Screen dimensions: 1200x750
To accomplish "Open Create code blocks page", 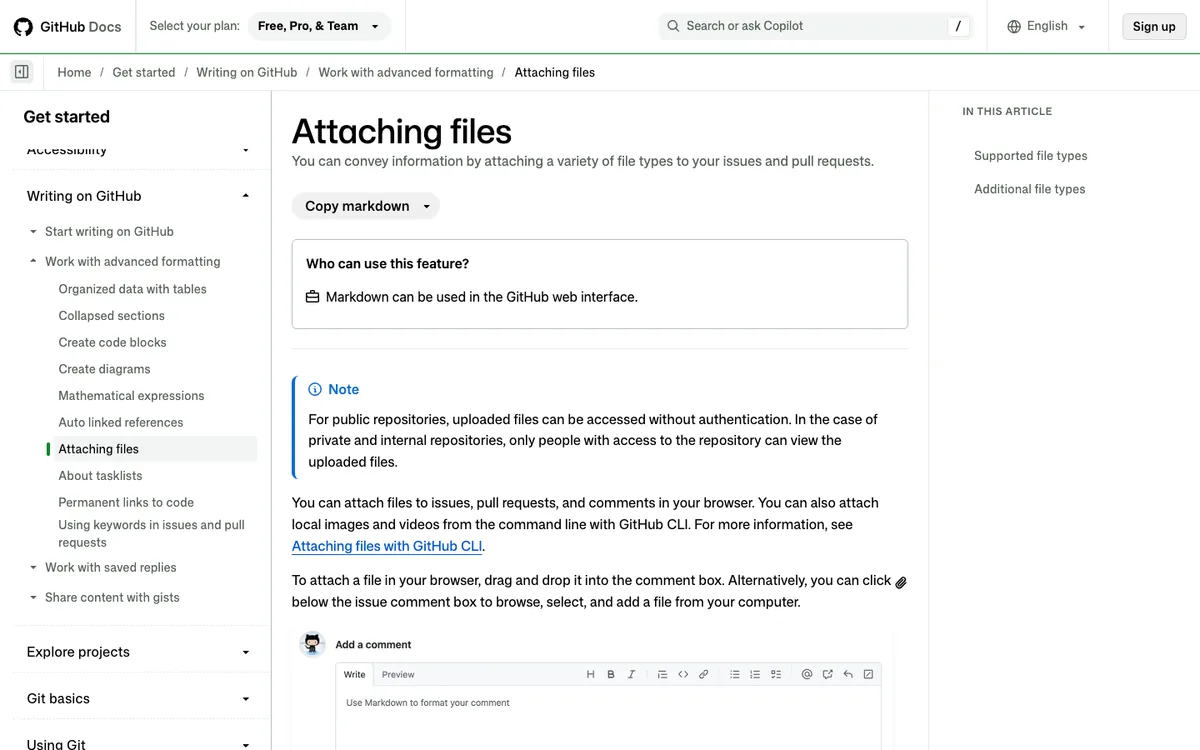I will coord(113,343).
